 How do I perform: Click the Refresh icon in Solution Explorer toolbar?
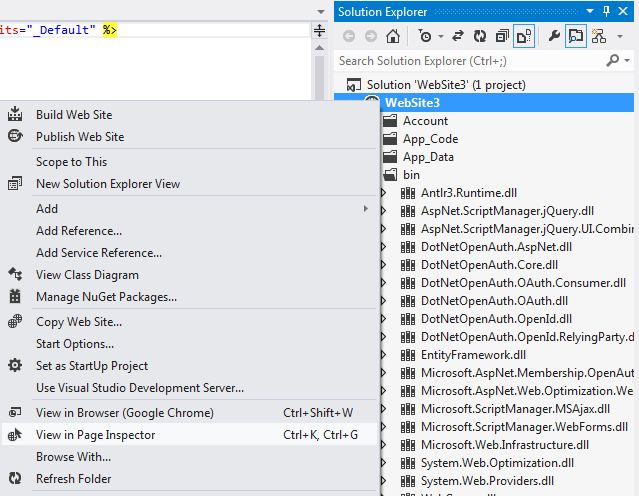tap(480, 36)
